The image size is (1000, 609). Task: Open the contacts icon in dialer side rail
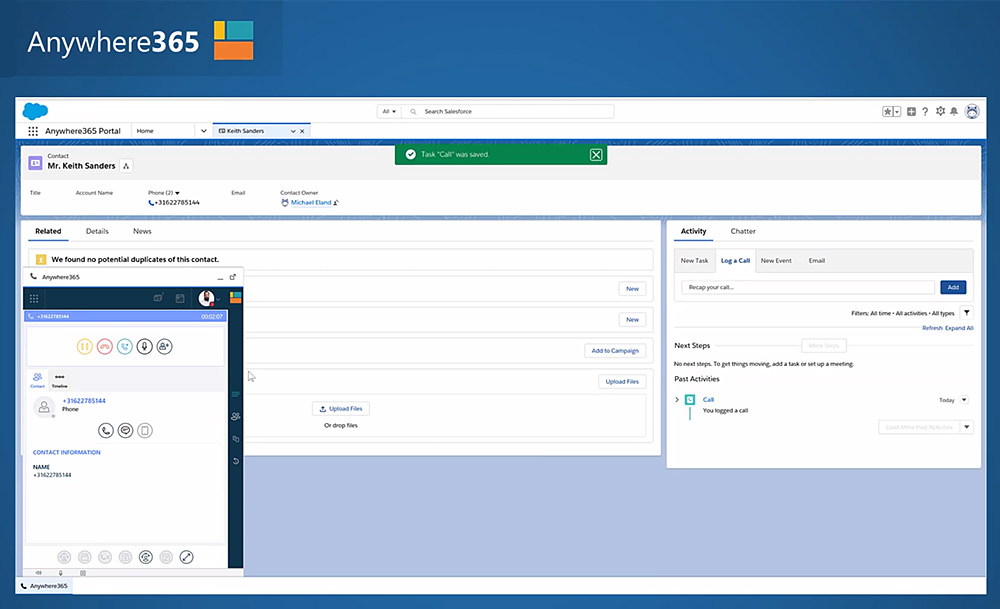tap(235, 416)
